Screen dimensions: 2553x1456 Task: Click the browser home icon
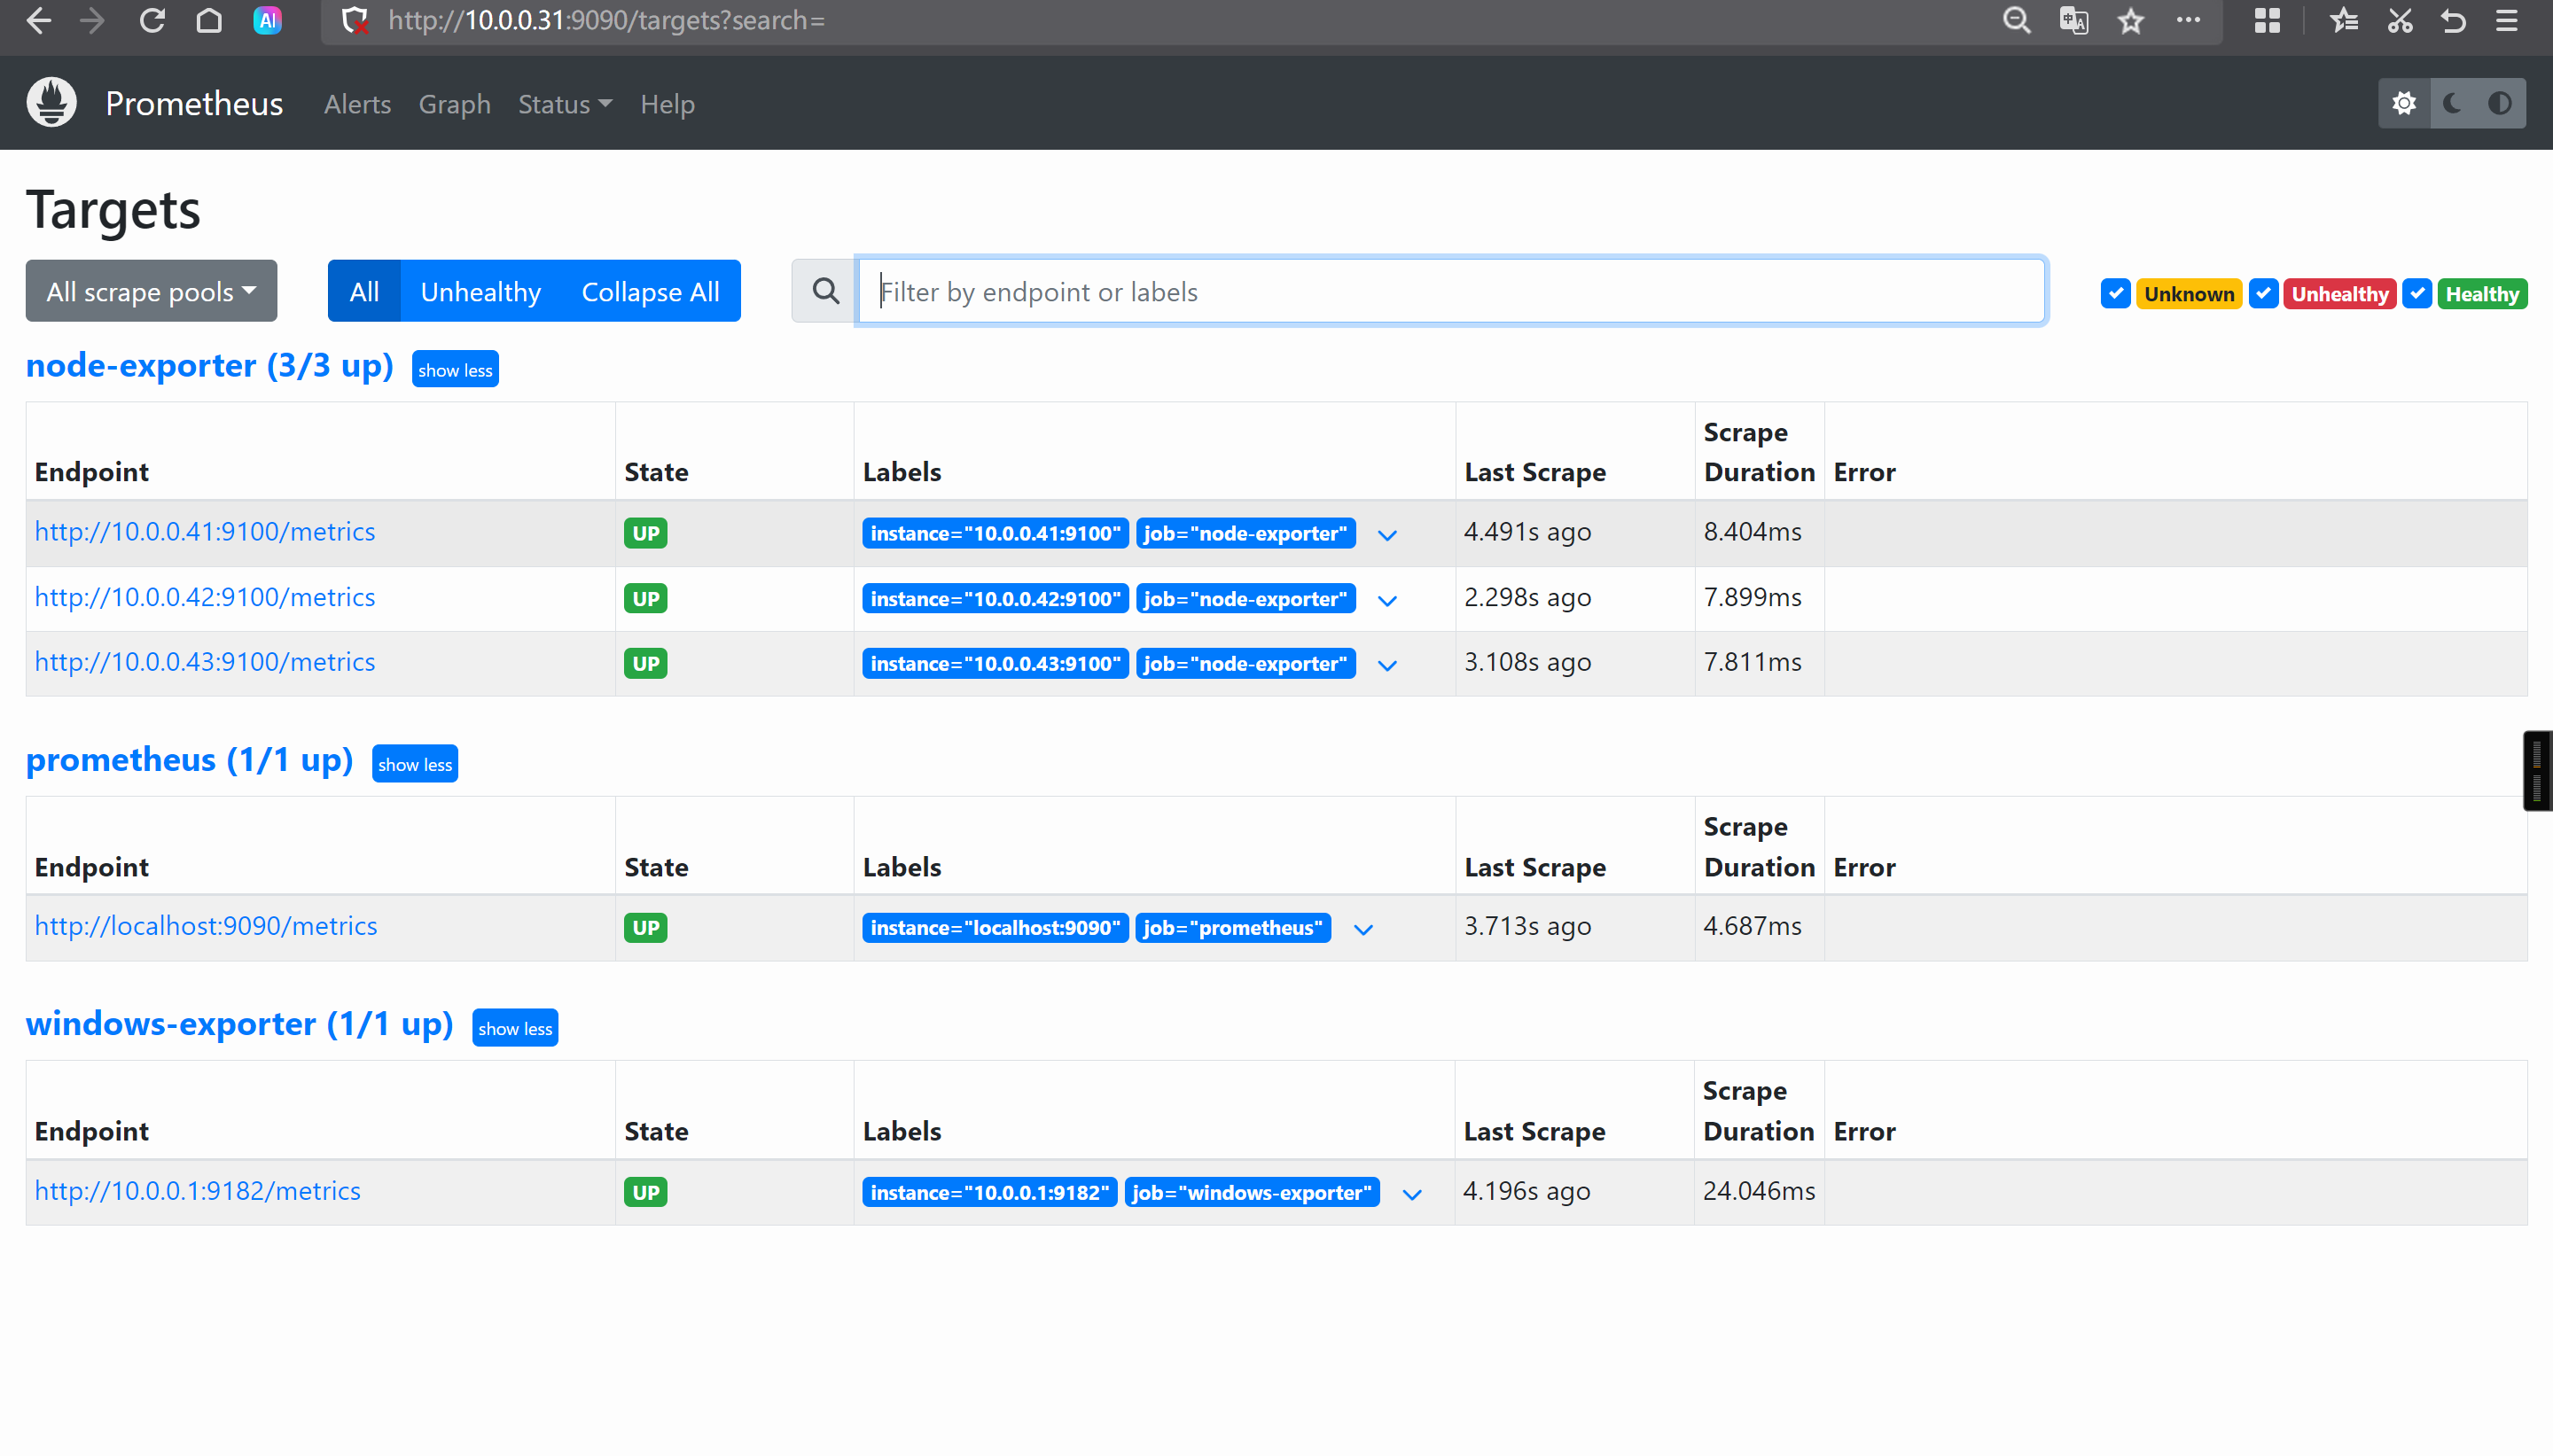coord(209,21)
